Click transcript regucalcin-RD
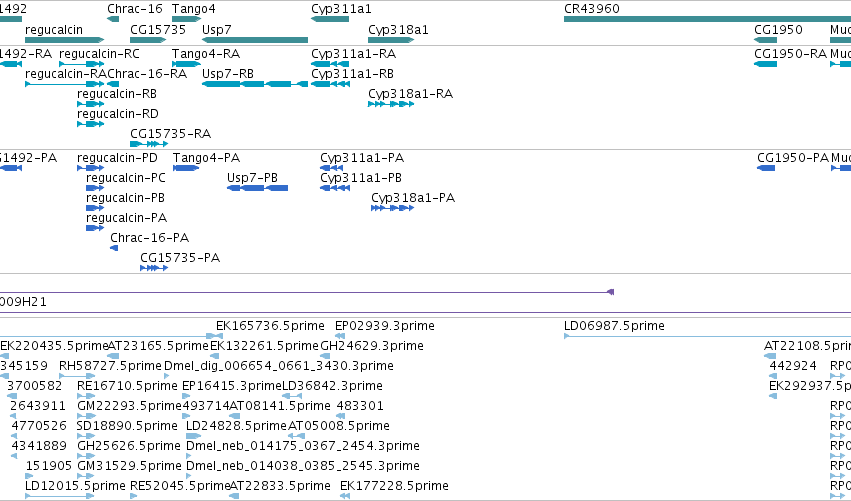The height and width of the screenshot is (501, 851). pyautogui.click(x=118, y=114)
